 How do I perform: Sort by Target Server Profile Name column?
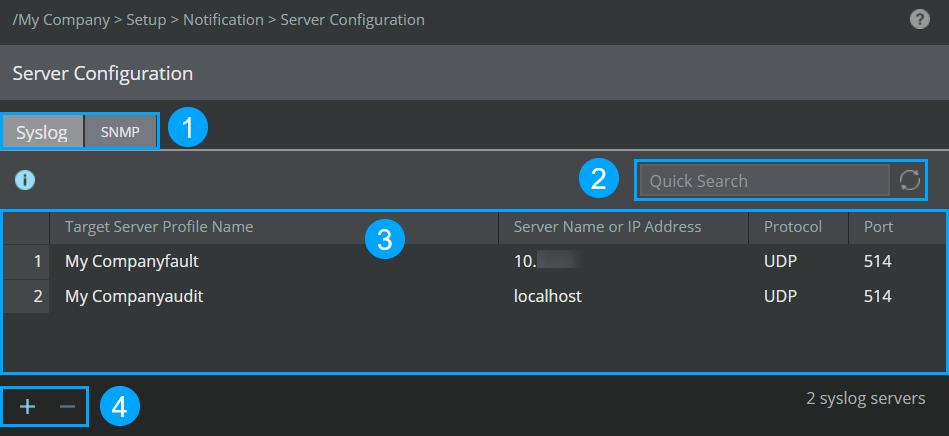[274, 227]
